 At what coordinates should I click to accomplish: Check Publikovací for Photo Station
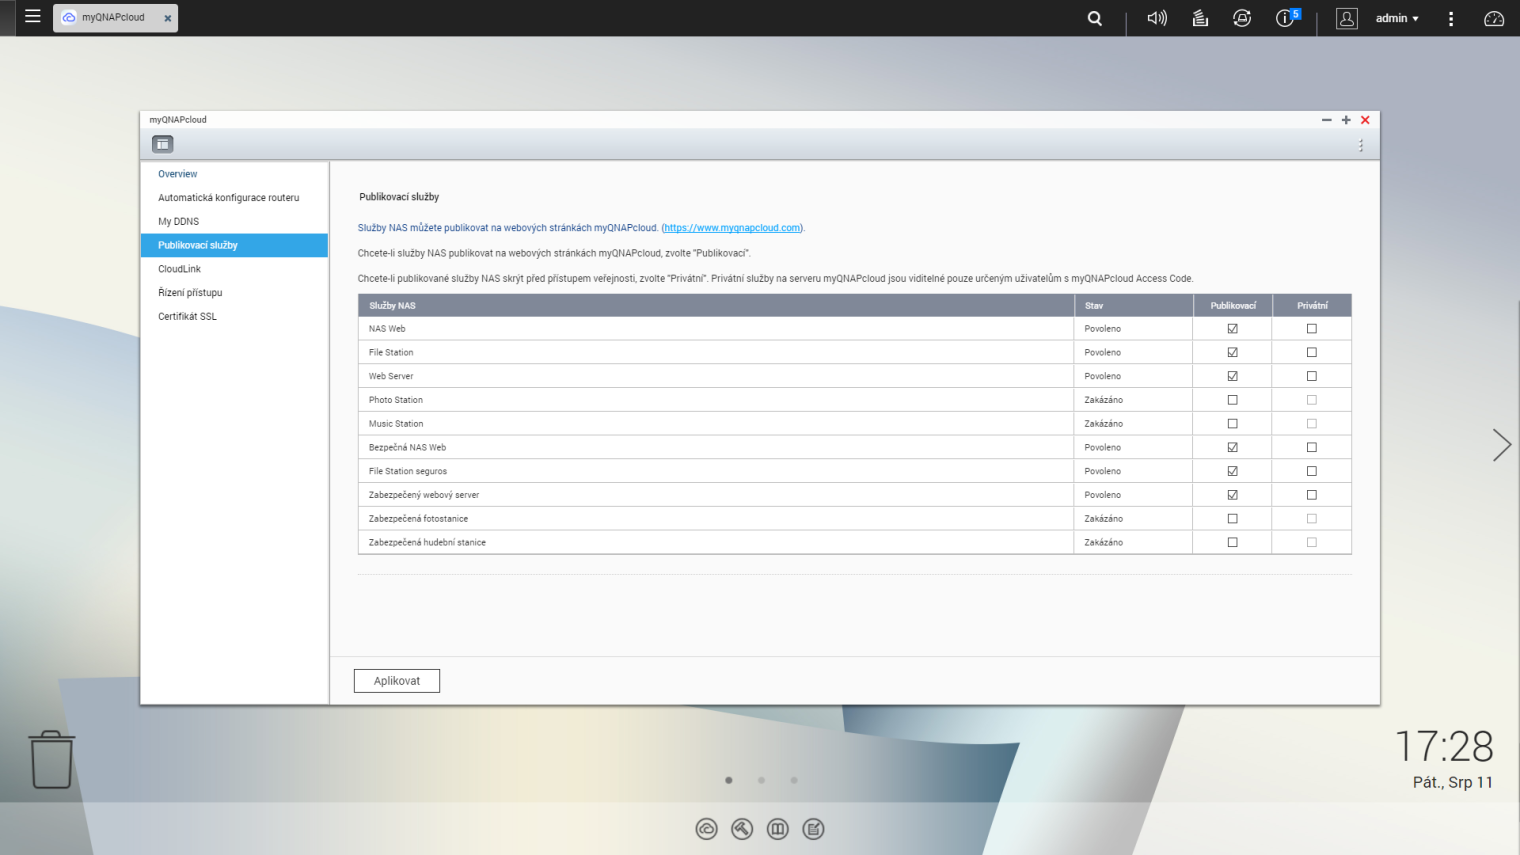[1232, 400]
